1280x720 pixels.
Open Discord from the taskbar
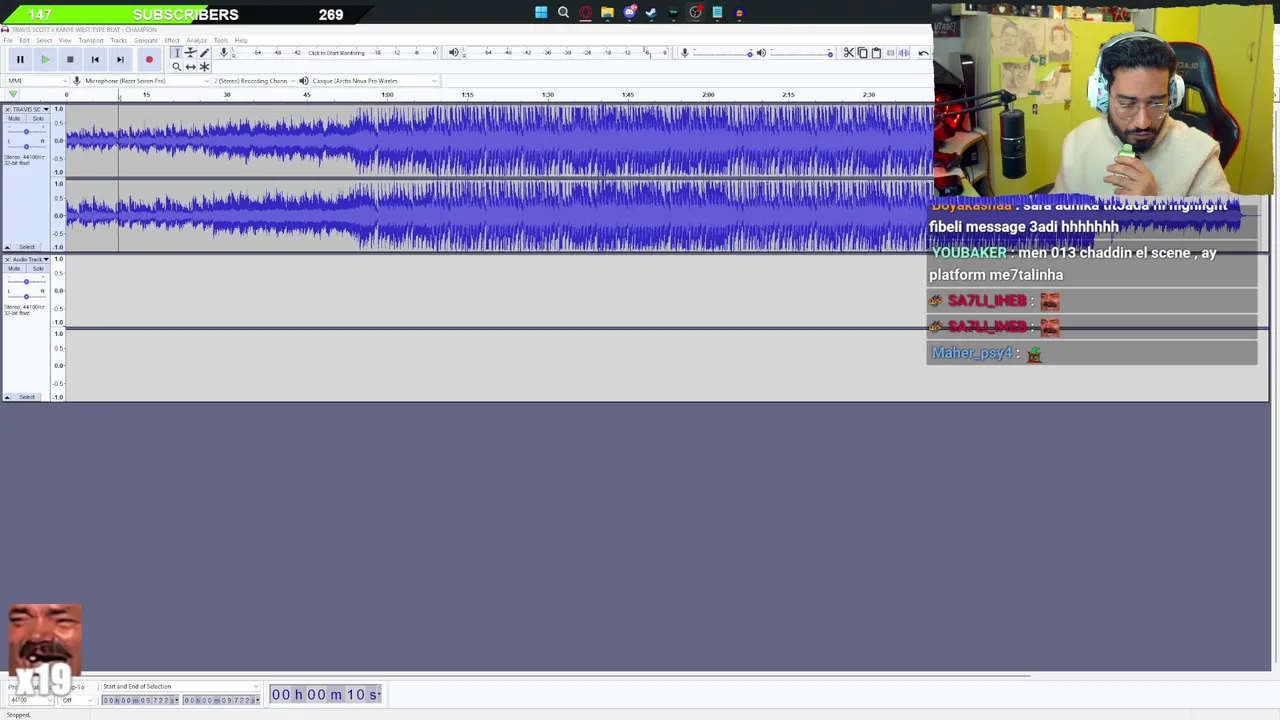pyautogui.click(x=629, y=12)
